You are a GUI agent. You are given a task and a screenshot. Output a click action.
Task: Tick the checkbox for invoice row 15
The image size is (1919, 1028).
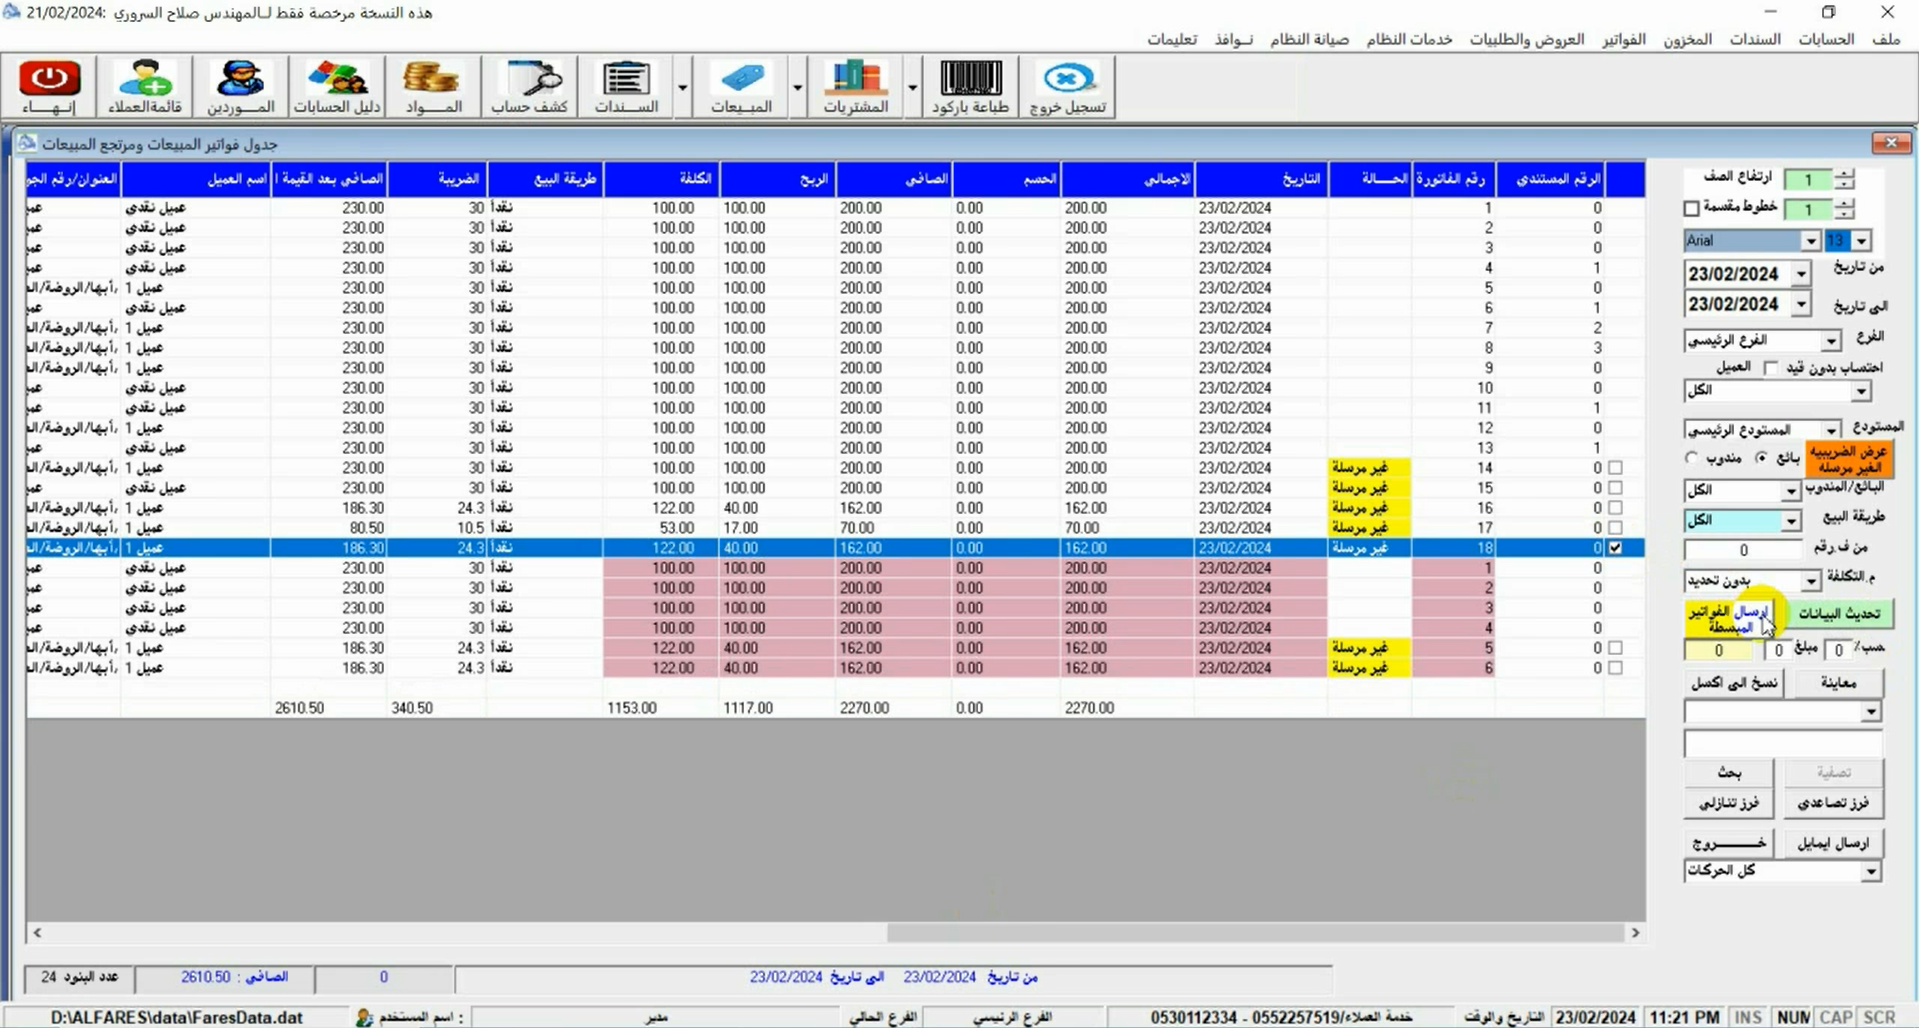[x=1615, y=488]
